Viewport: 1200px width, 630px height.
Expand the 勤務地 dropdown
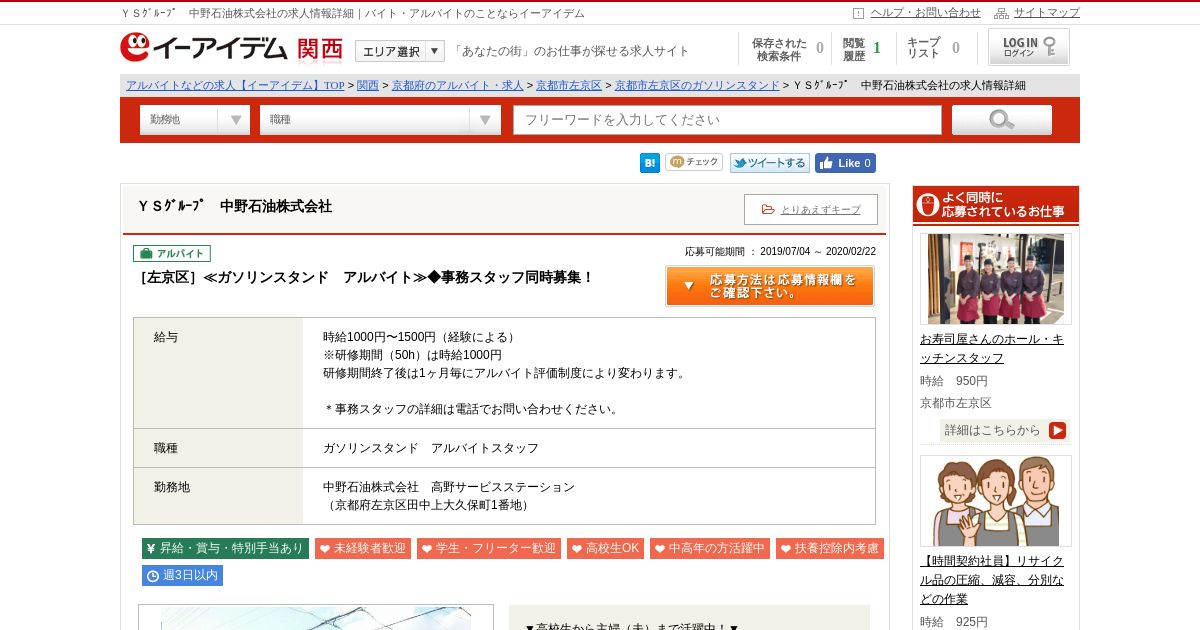pyautogui.click(x=195, y=120)
